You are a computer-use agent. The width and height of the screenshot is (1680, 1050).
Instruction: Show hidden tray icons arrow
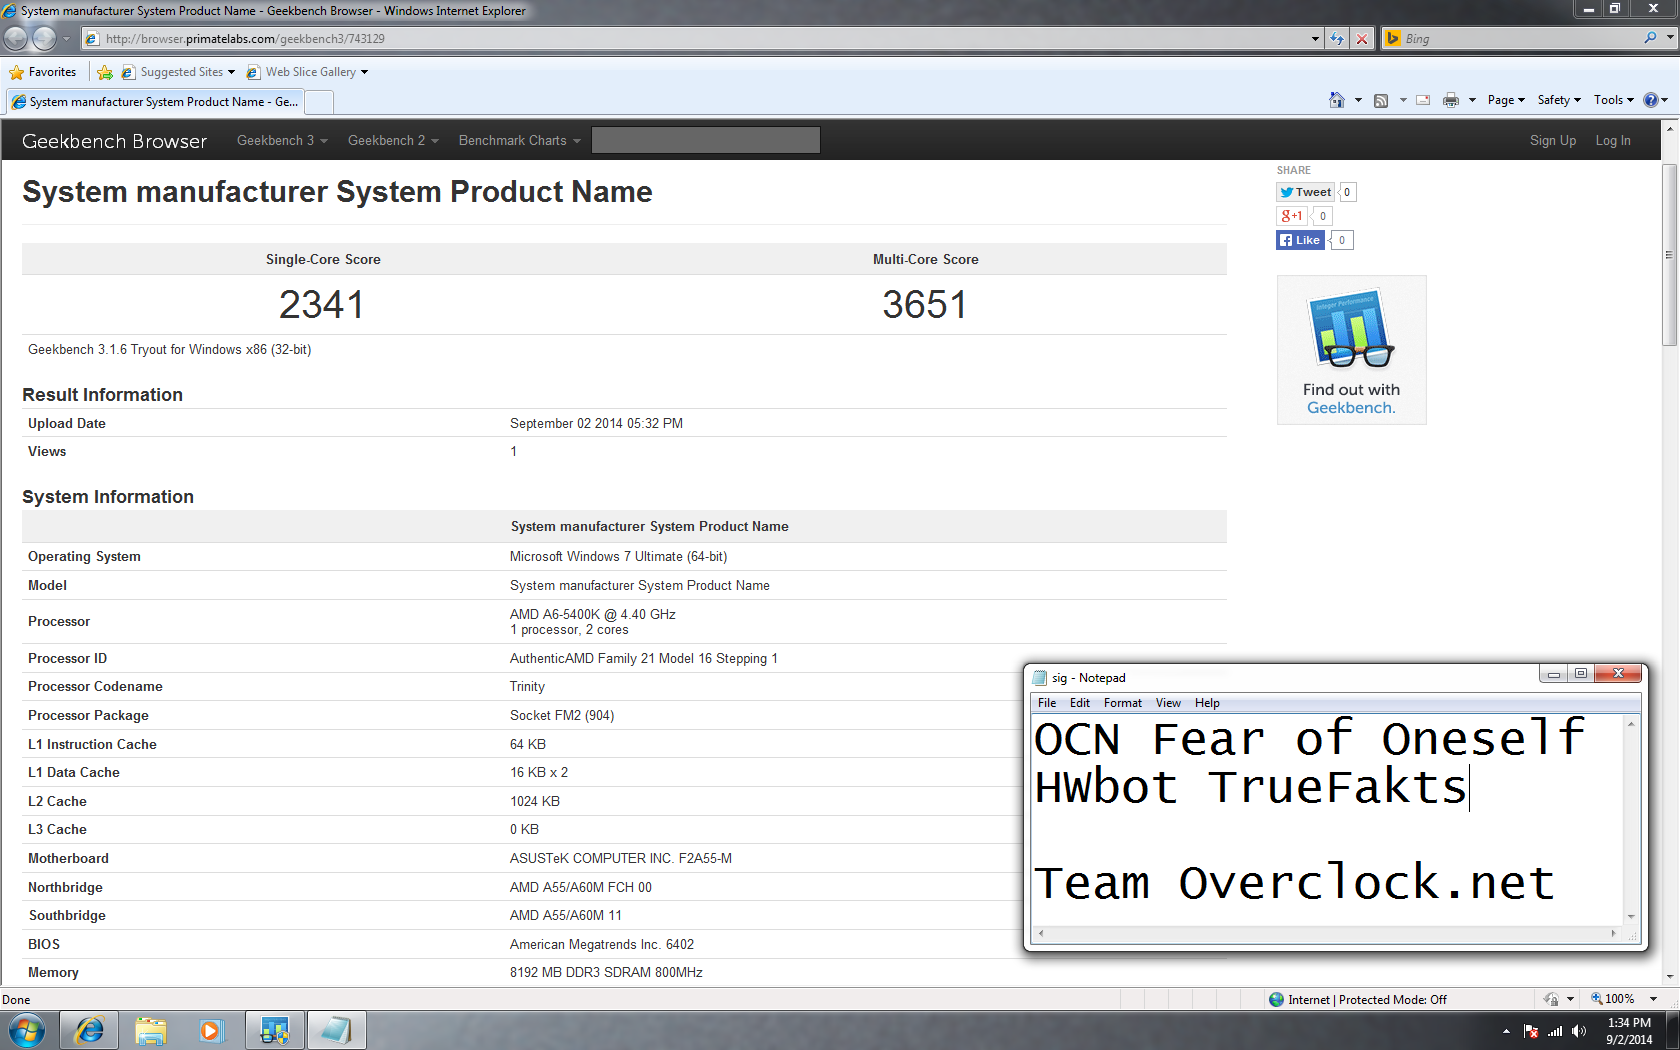coord(1506,1031)
